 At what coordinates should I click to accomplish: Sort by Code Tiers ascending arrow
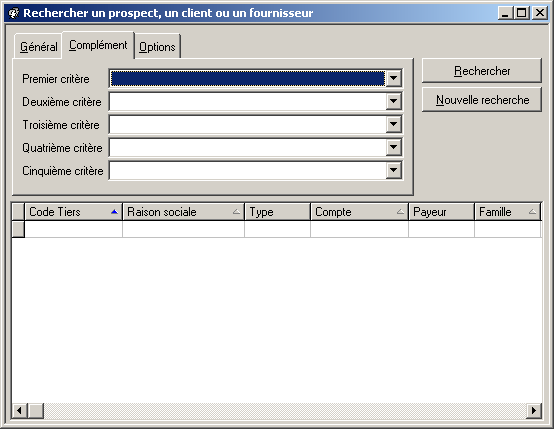pyautogui.click(x=114, y=212)
